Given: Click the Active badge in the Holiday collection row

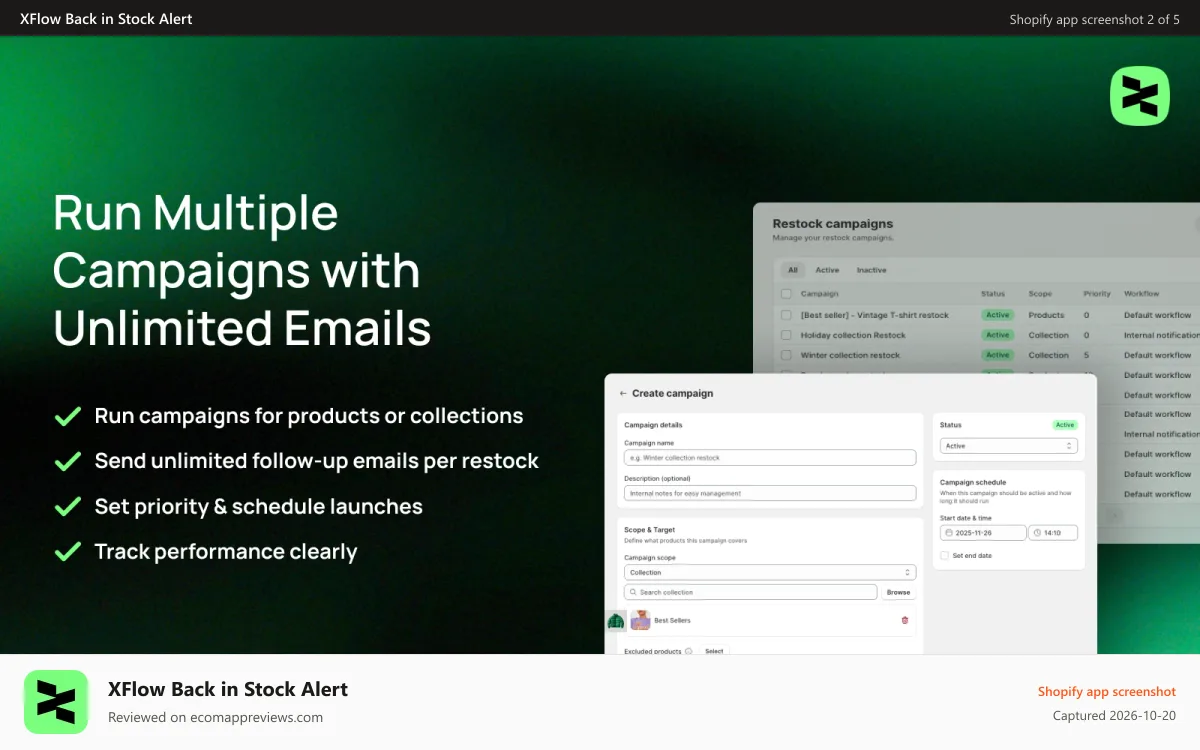Looking at the screenshot, I should [x=998, y=335].
